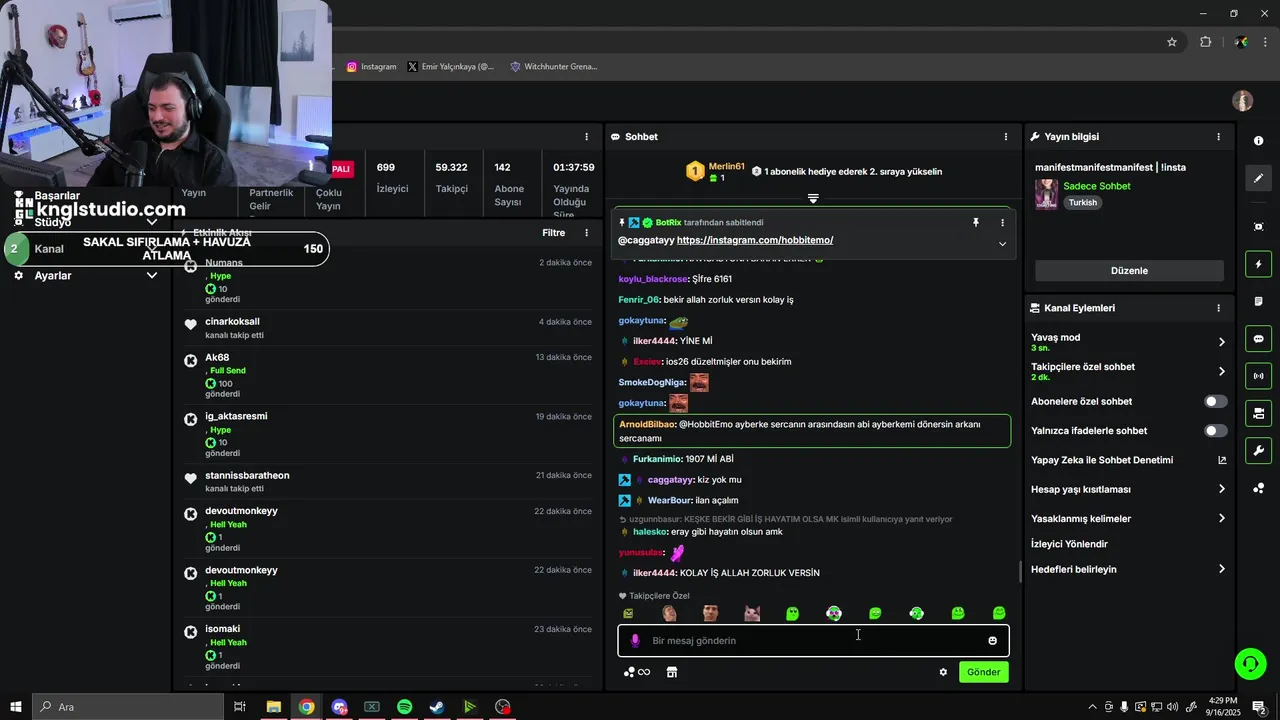Expand the pinned message chevron
The height and width of the screenshot is (720, 1280).
pyautogui.click(x=1002, y=244)
